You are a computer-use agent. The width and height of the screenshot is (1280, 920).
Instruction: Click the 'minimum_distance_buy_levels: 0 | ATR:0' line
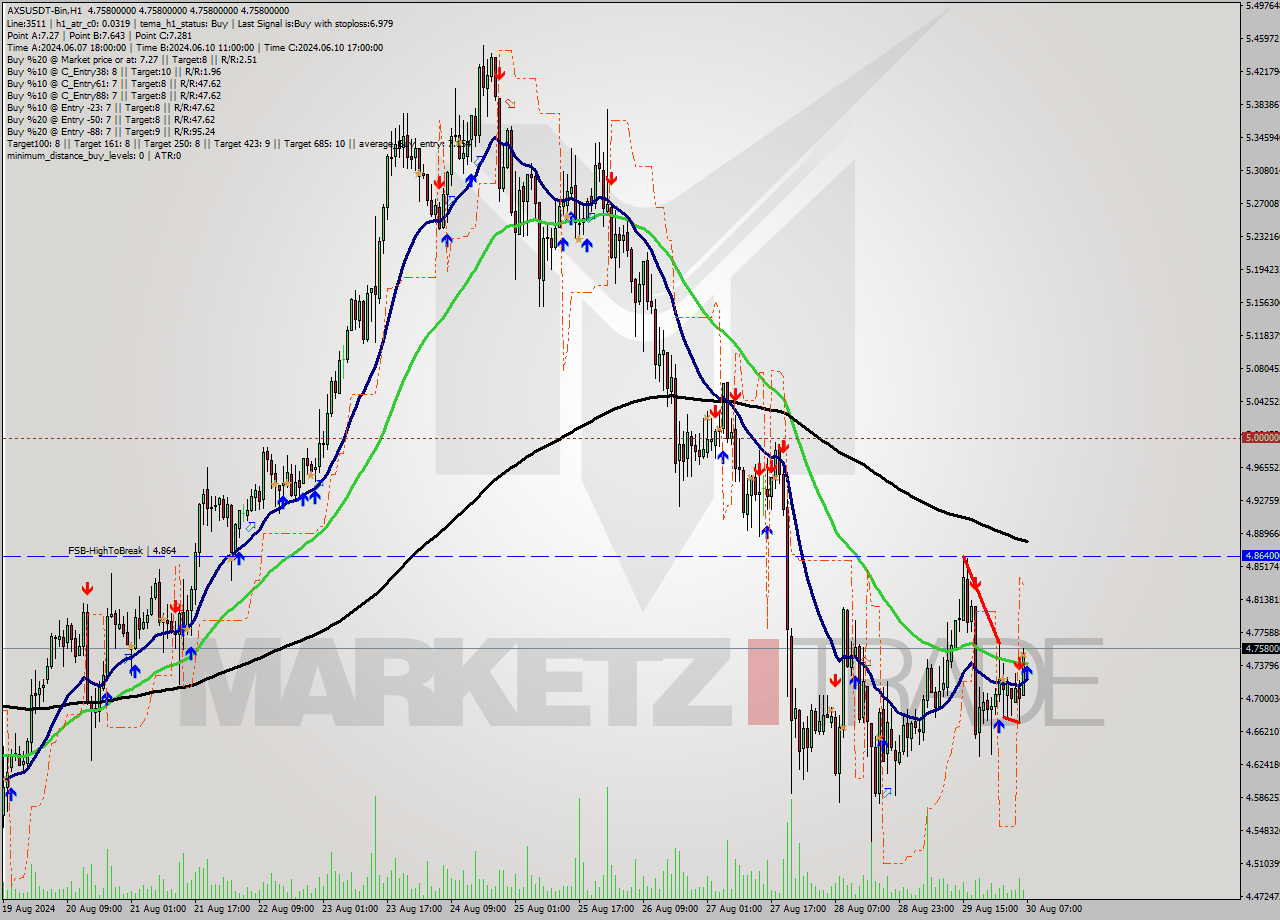pyautogui.click(x=93, y=155)
